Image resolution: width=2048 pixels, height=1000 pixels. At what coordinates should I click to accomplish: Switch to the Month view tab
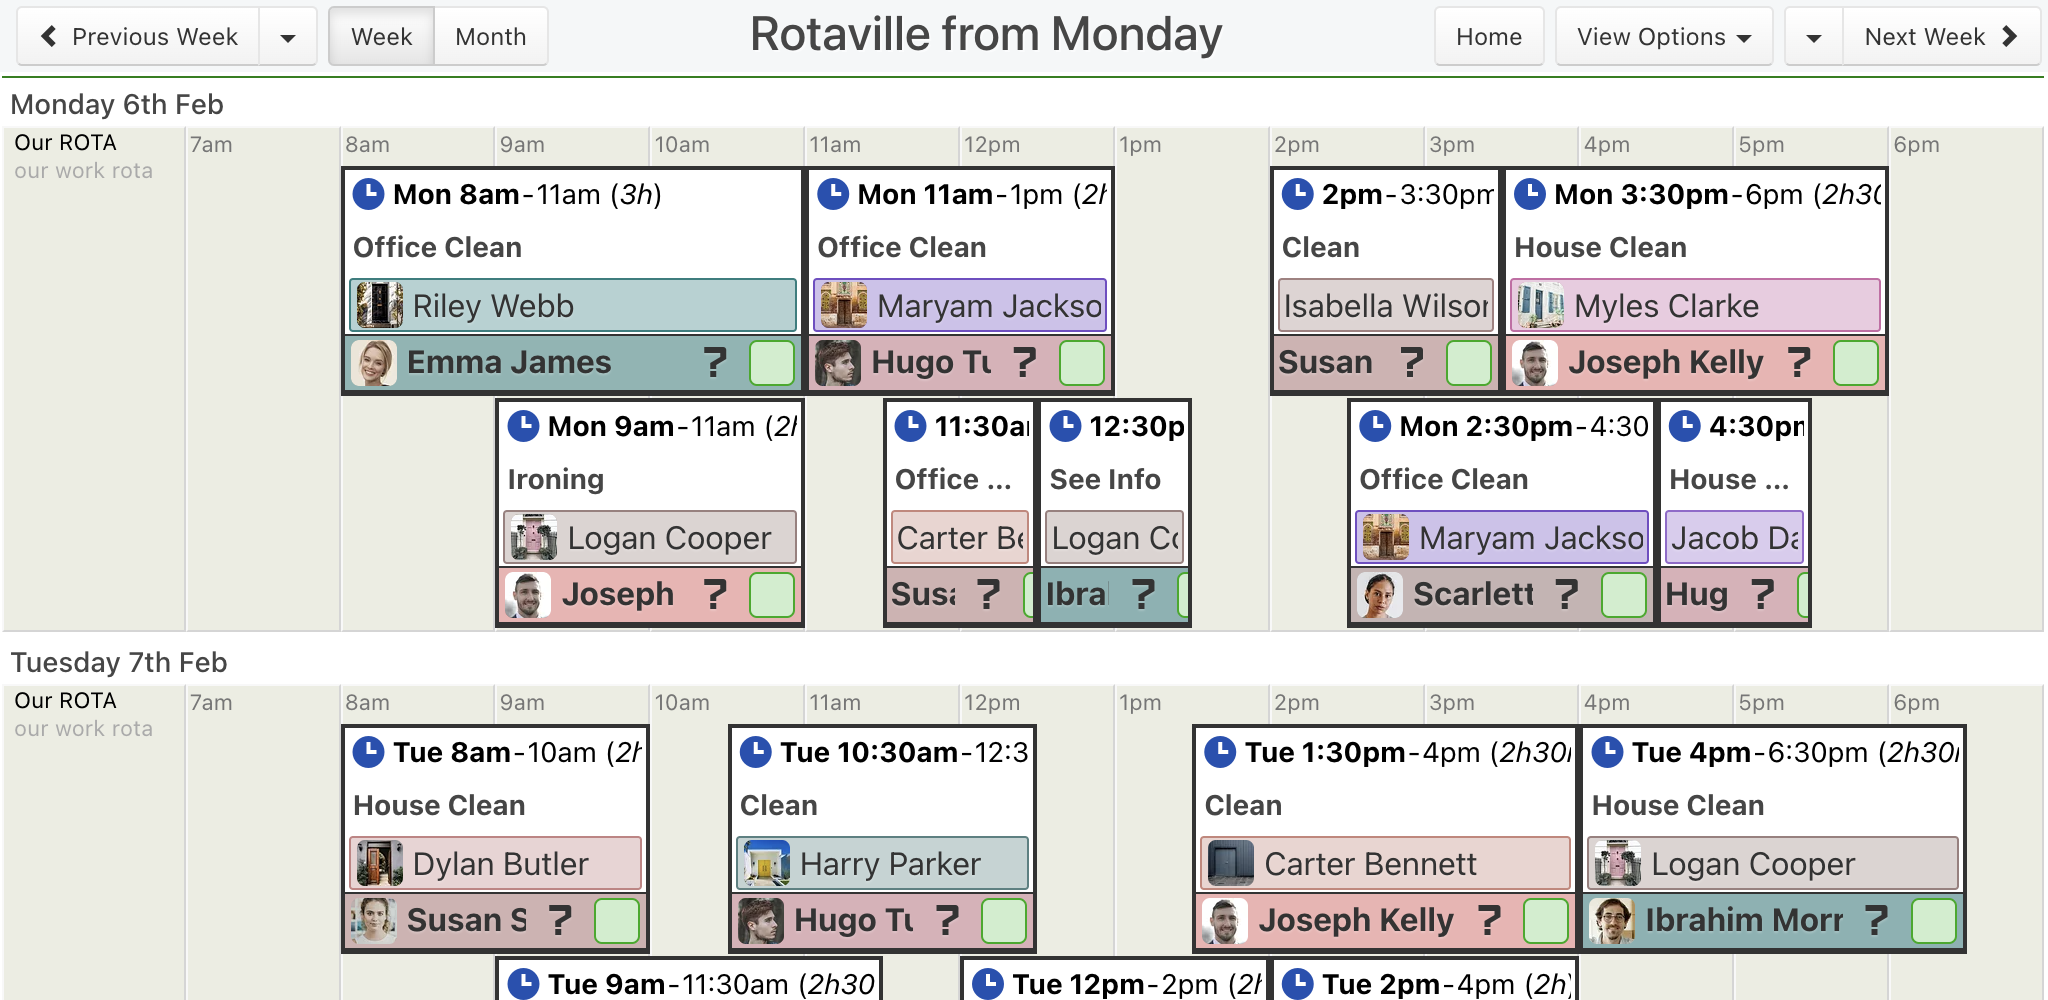point(491,37)
